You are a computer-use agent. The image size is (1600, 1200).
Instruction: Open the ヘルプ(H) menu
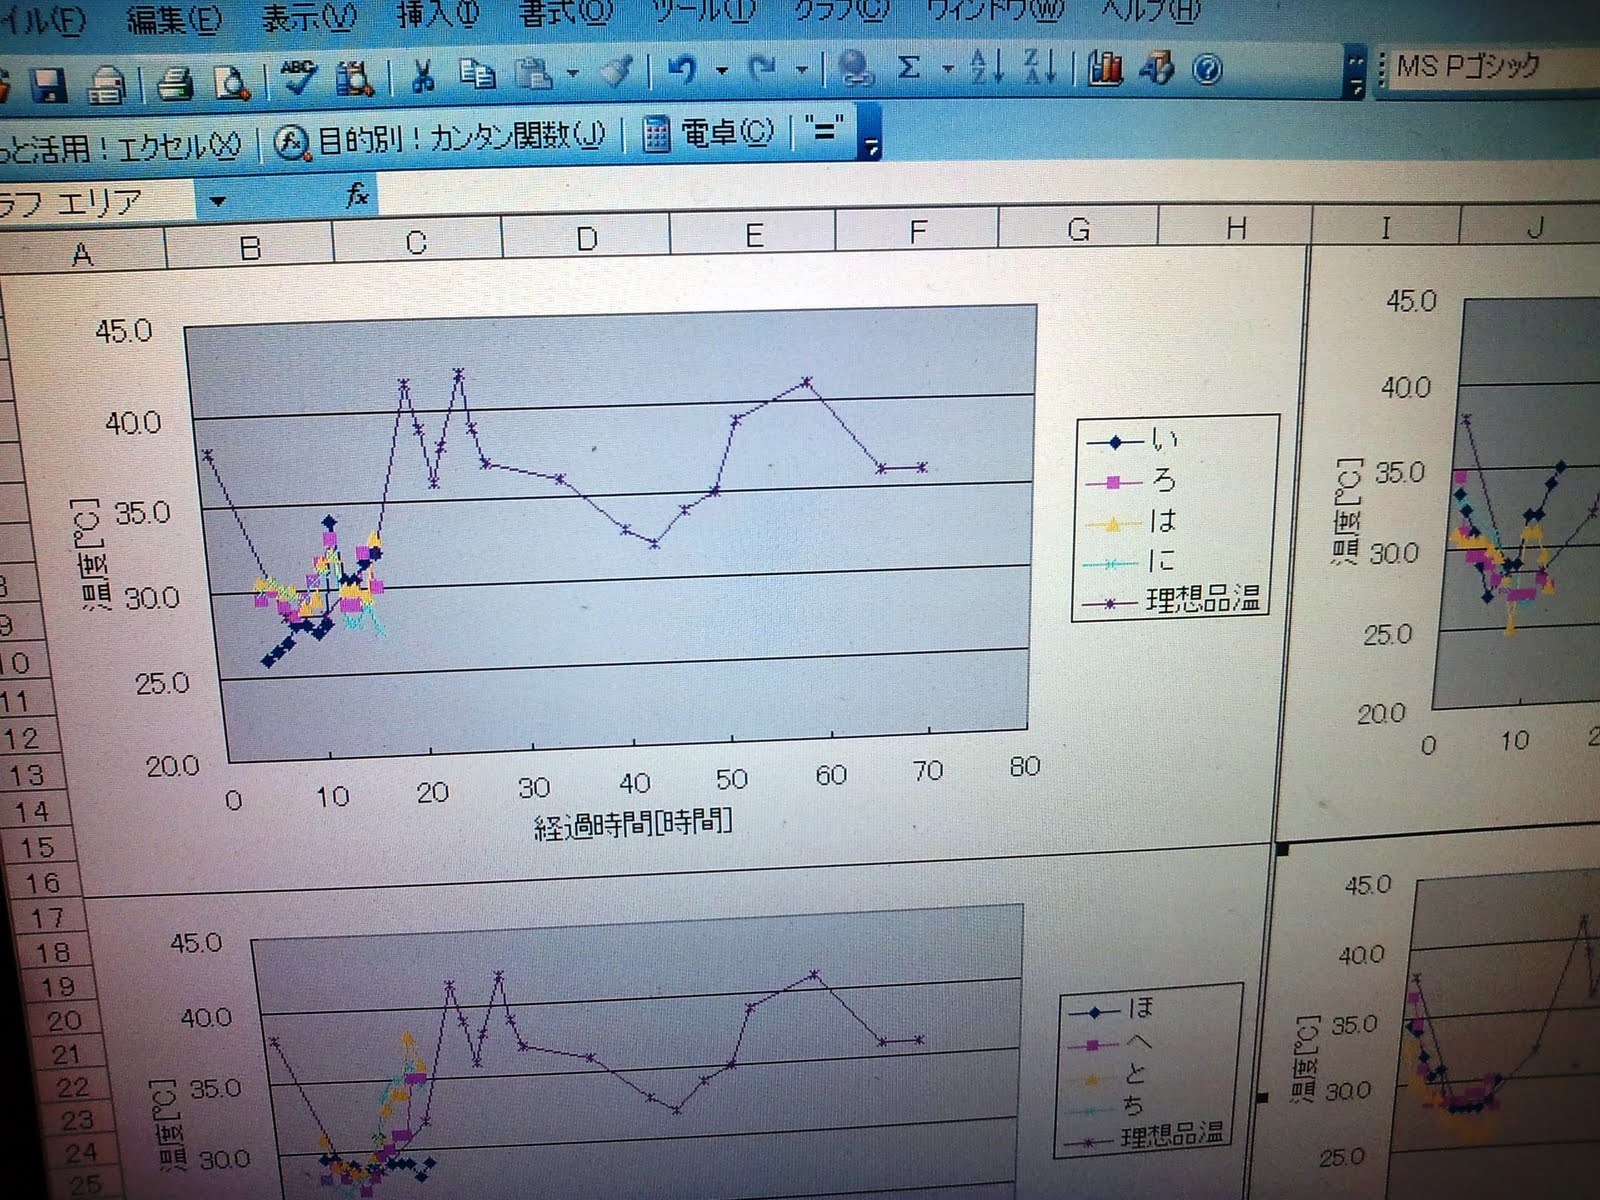point(1150,10)
